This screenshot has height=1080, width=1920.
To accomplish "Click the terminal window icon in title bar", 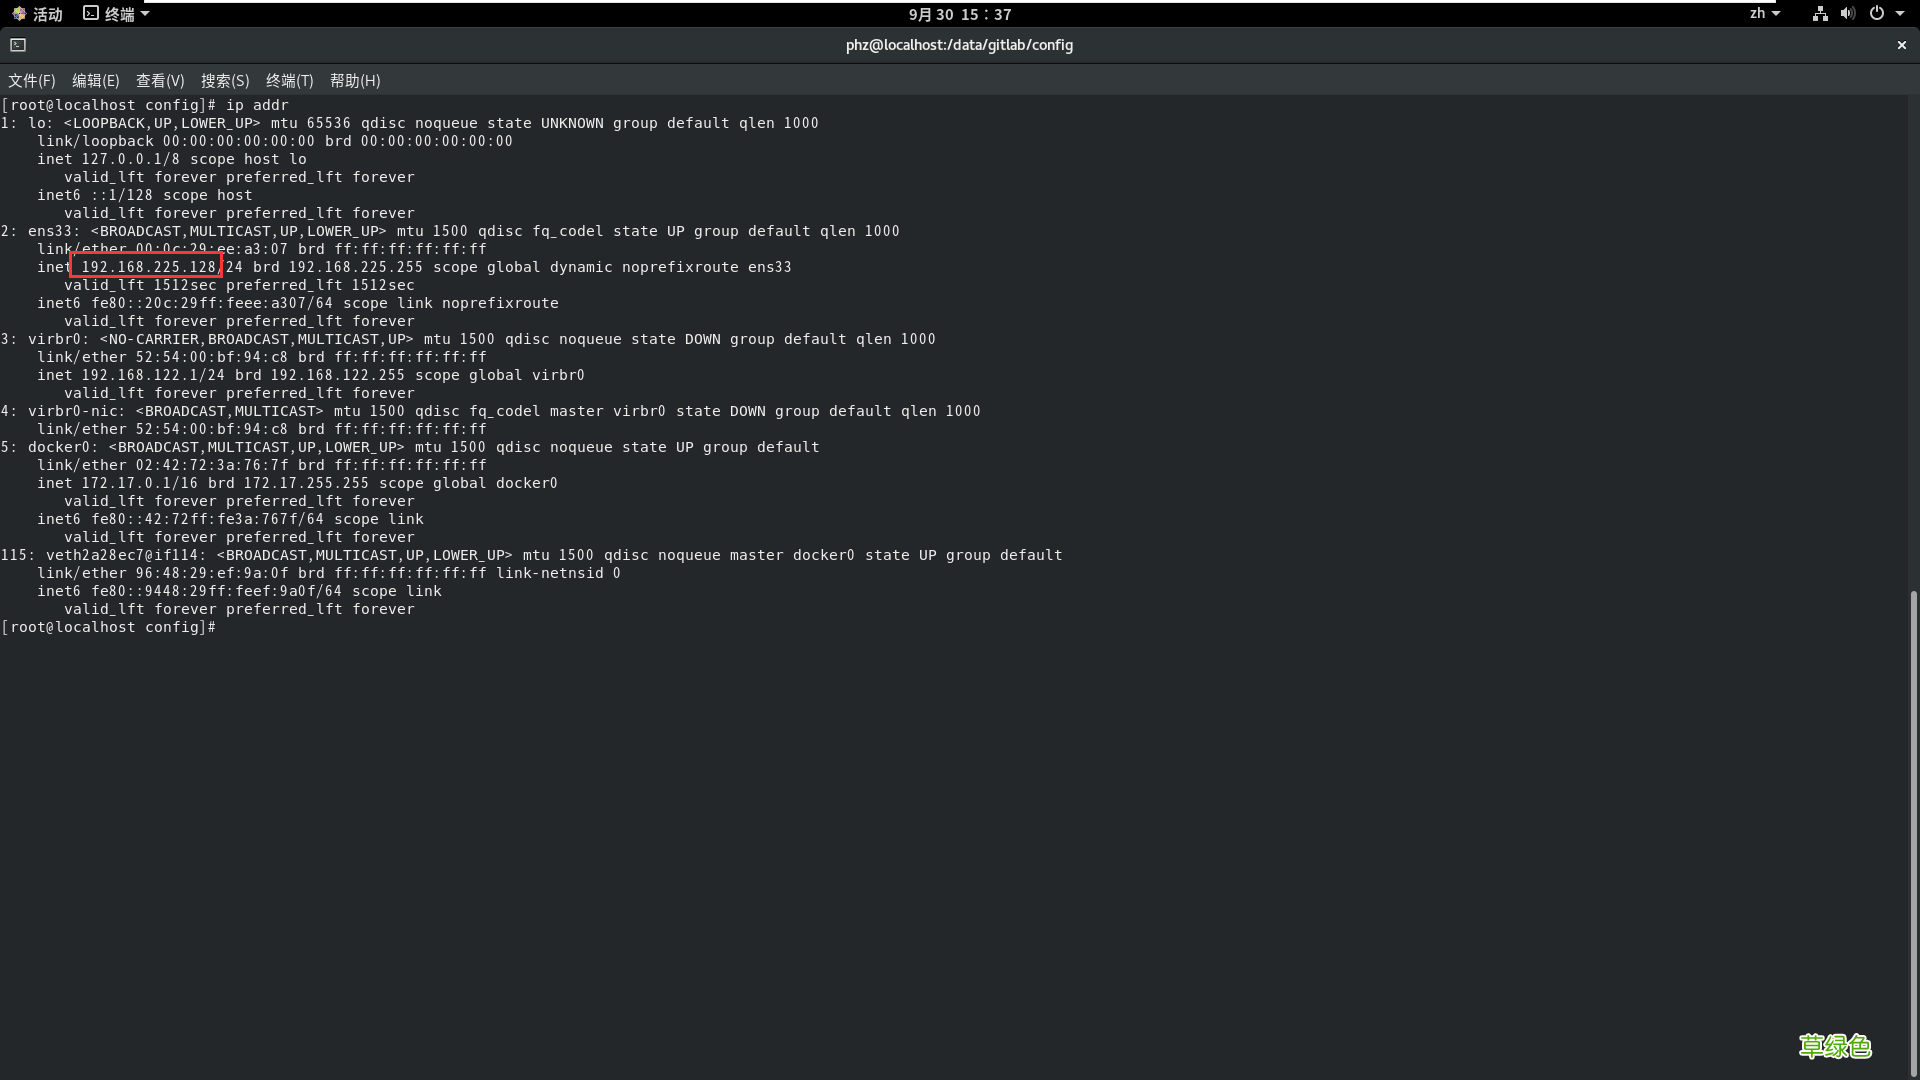I will coord(18,45).
